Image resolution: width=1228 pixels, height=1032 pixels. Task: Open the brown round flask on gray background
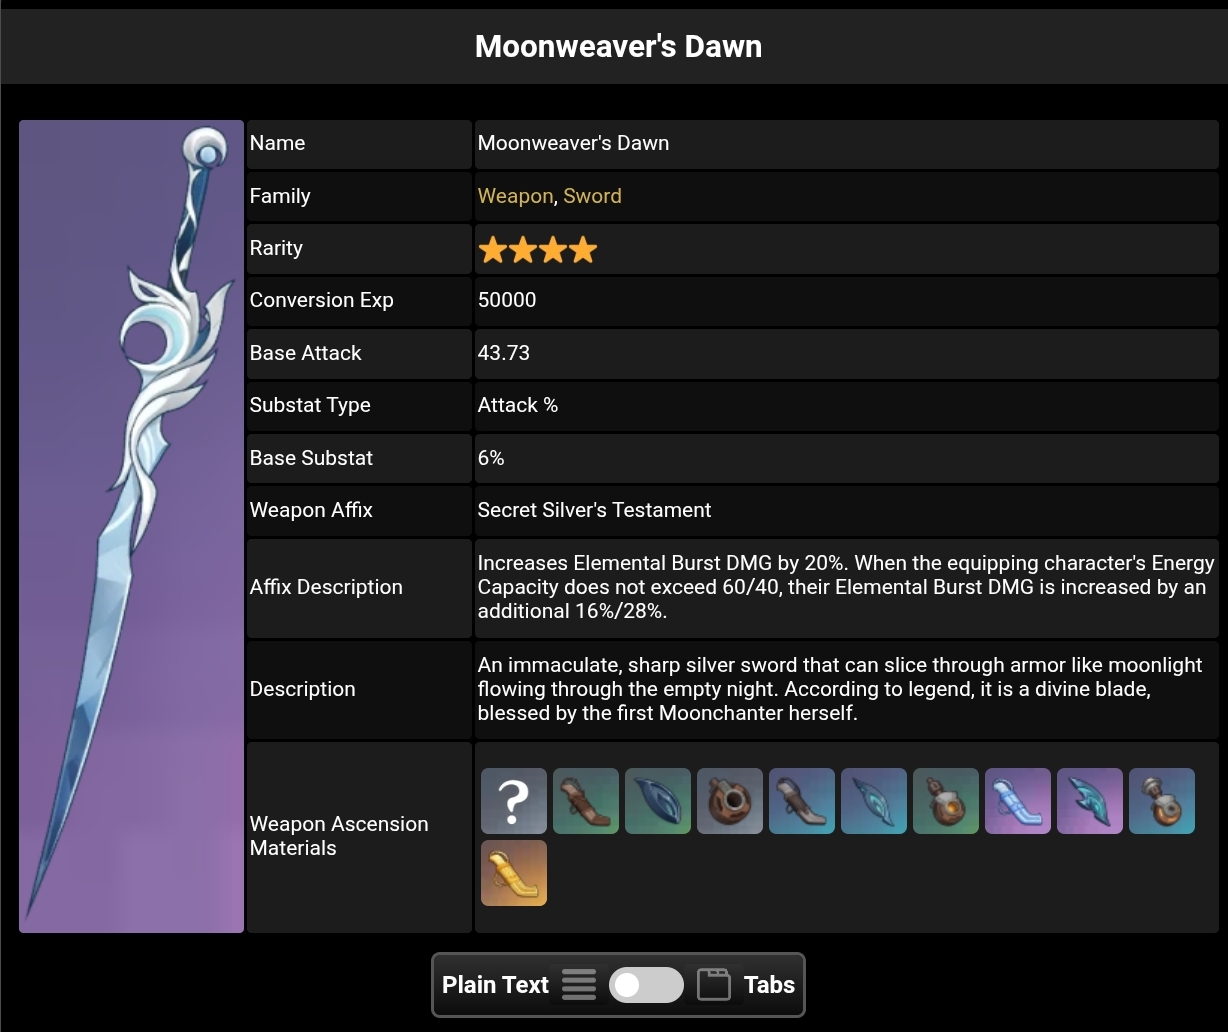(x=730, y=801)
